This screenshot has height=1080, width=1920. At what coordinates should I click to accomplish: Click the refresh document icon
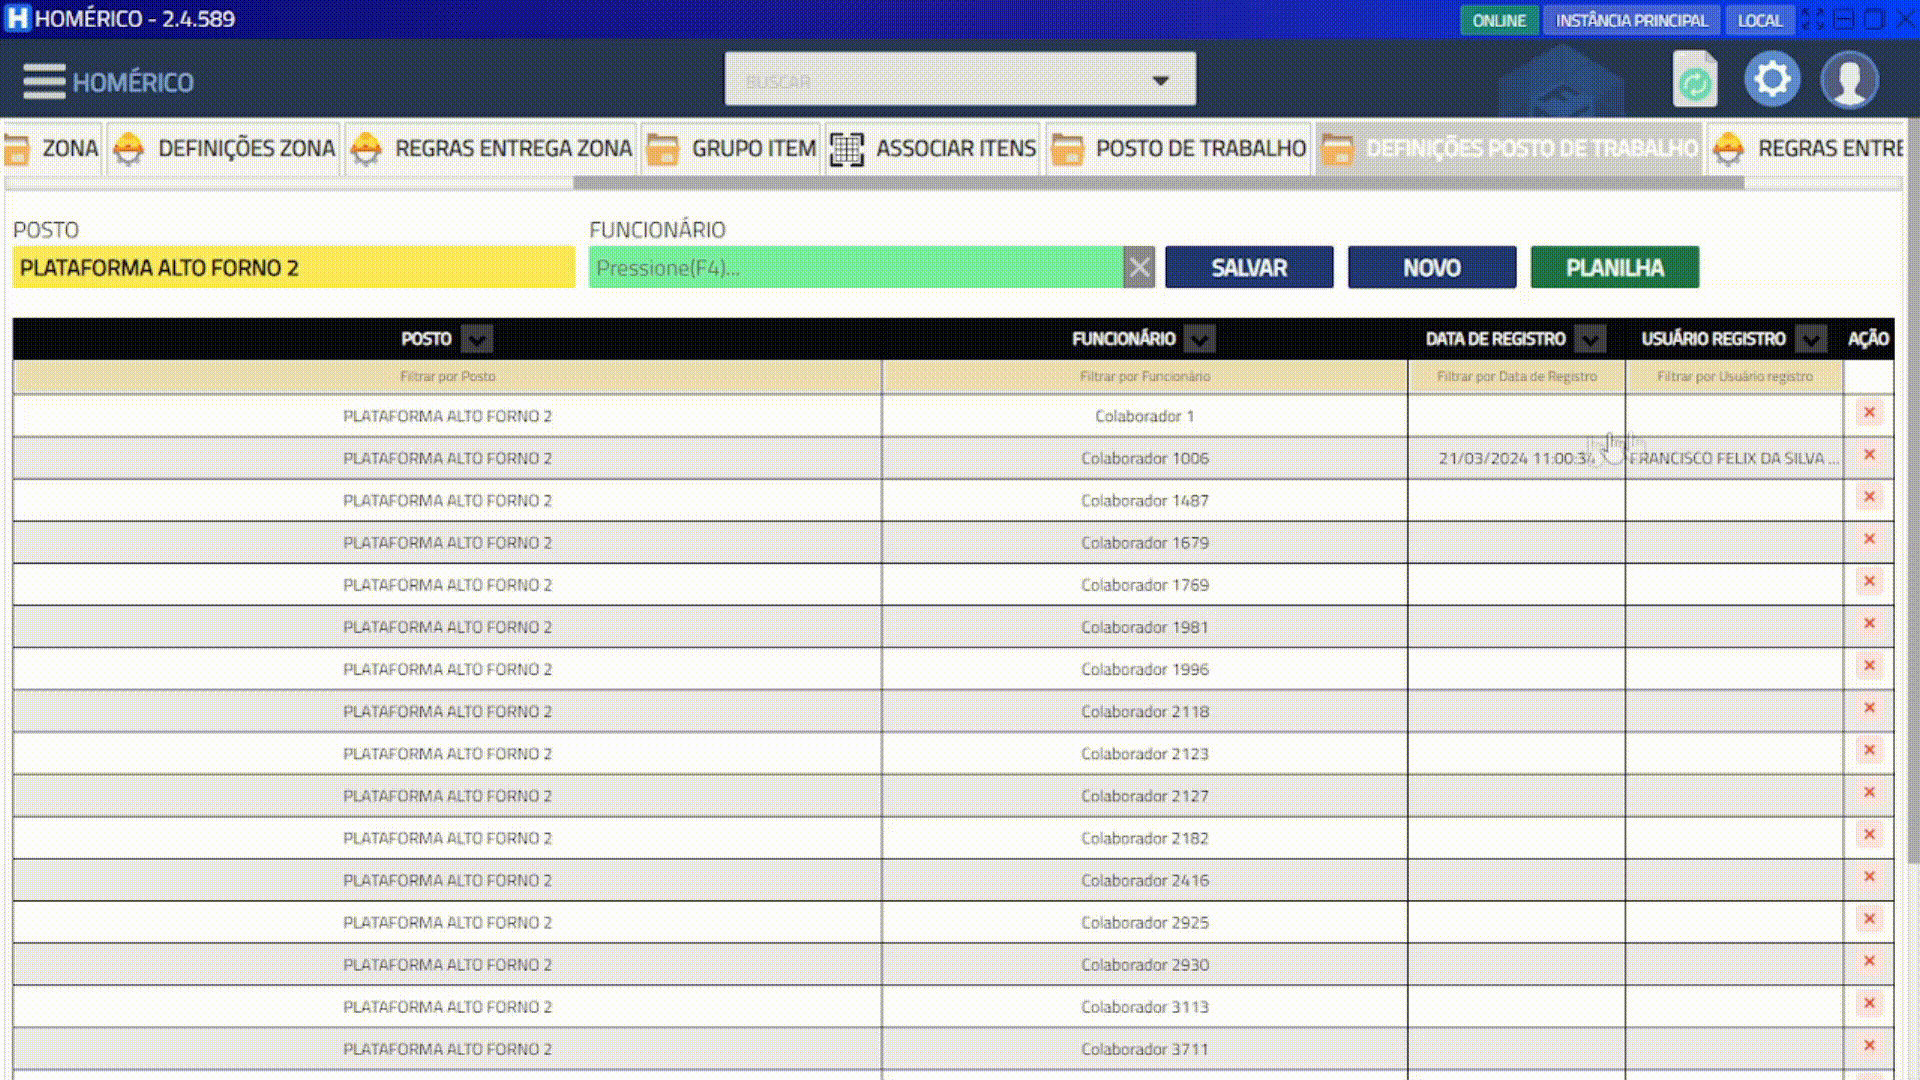click(1694, 80)
